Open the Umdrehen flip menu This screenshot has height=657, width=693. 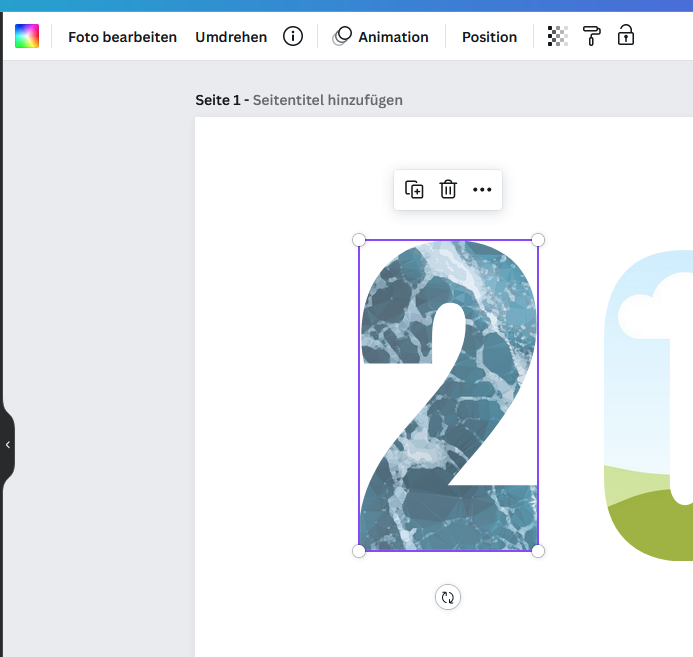[x=231, y=37]
